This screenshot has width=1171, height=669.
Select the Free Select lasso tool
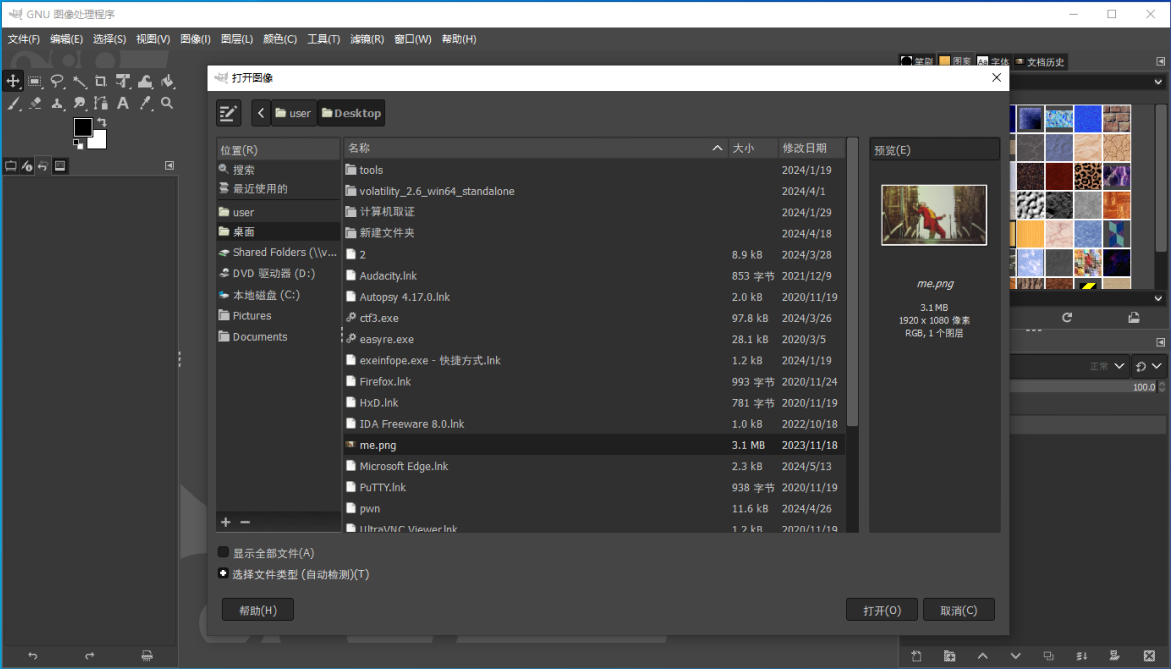tap(57, 81)
